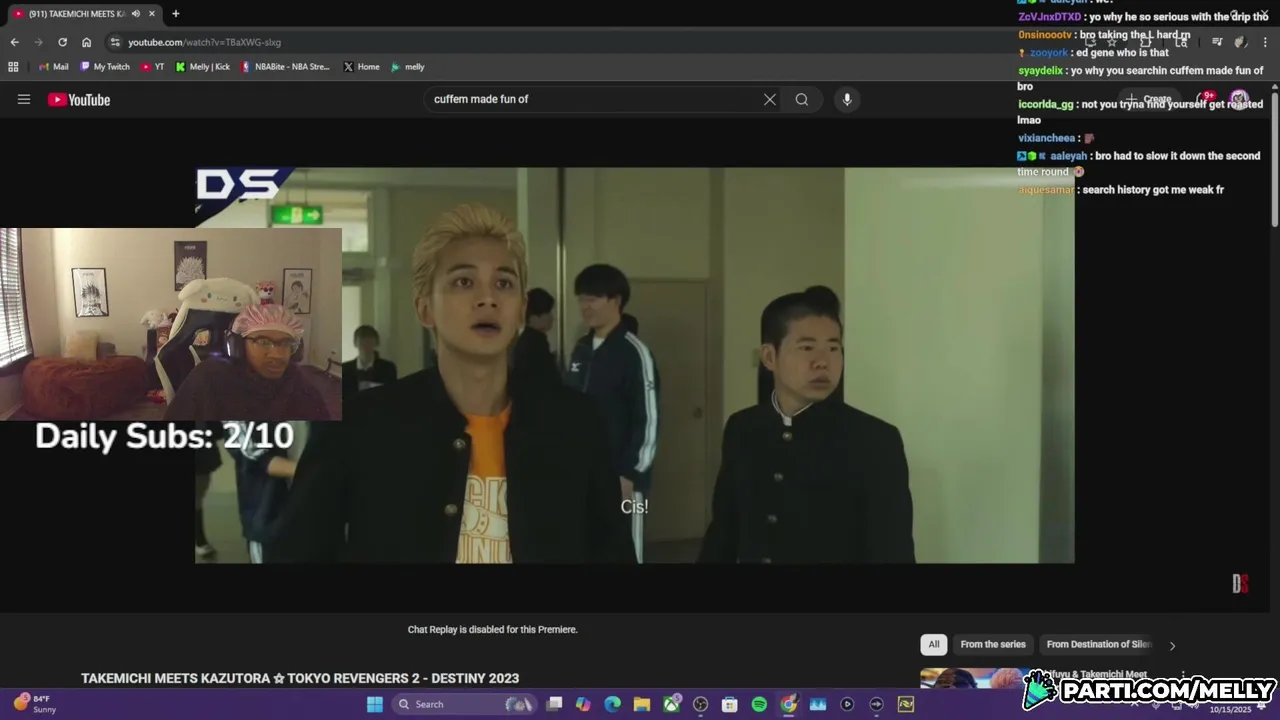Click the taskbar date 10/15/2025
This screenshot has height=720, width=1280.
1230,709
